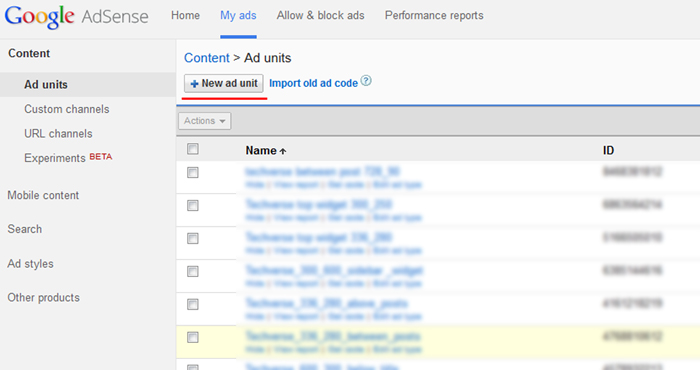The width and height of the screenshot is (700, 370).
Task: Check the box for techverse between post 728_90
Action: [x=192, y=173]
